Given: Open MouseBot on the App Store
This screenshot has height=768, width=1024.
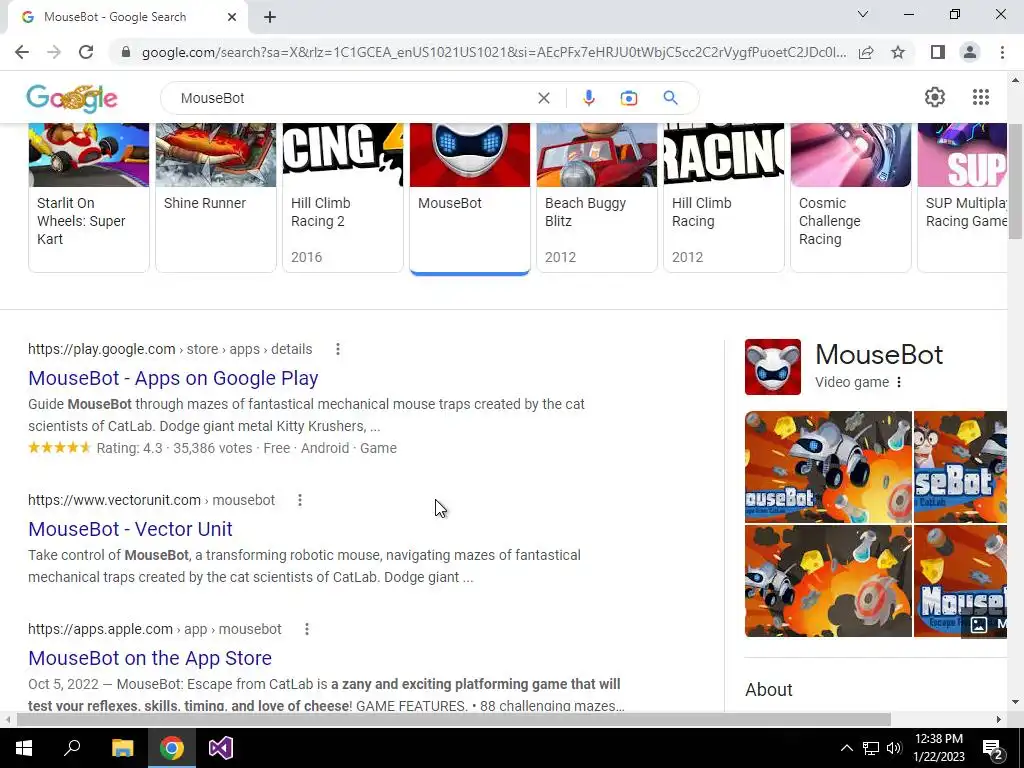Looking at the screenshot, I should pyautogui.click(x=150, y=658).
